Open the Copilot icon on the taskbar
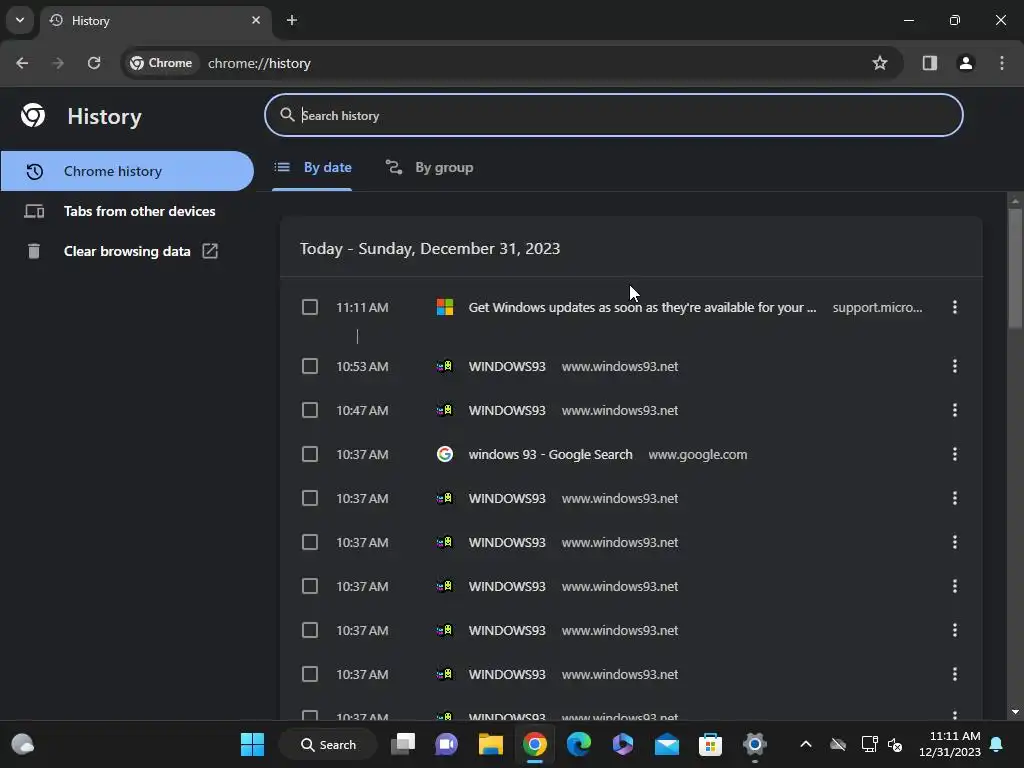This screenshot has height=768, width=1024. pyautogui.click(x=622, y=744)
